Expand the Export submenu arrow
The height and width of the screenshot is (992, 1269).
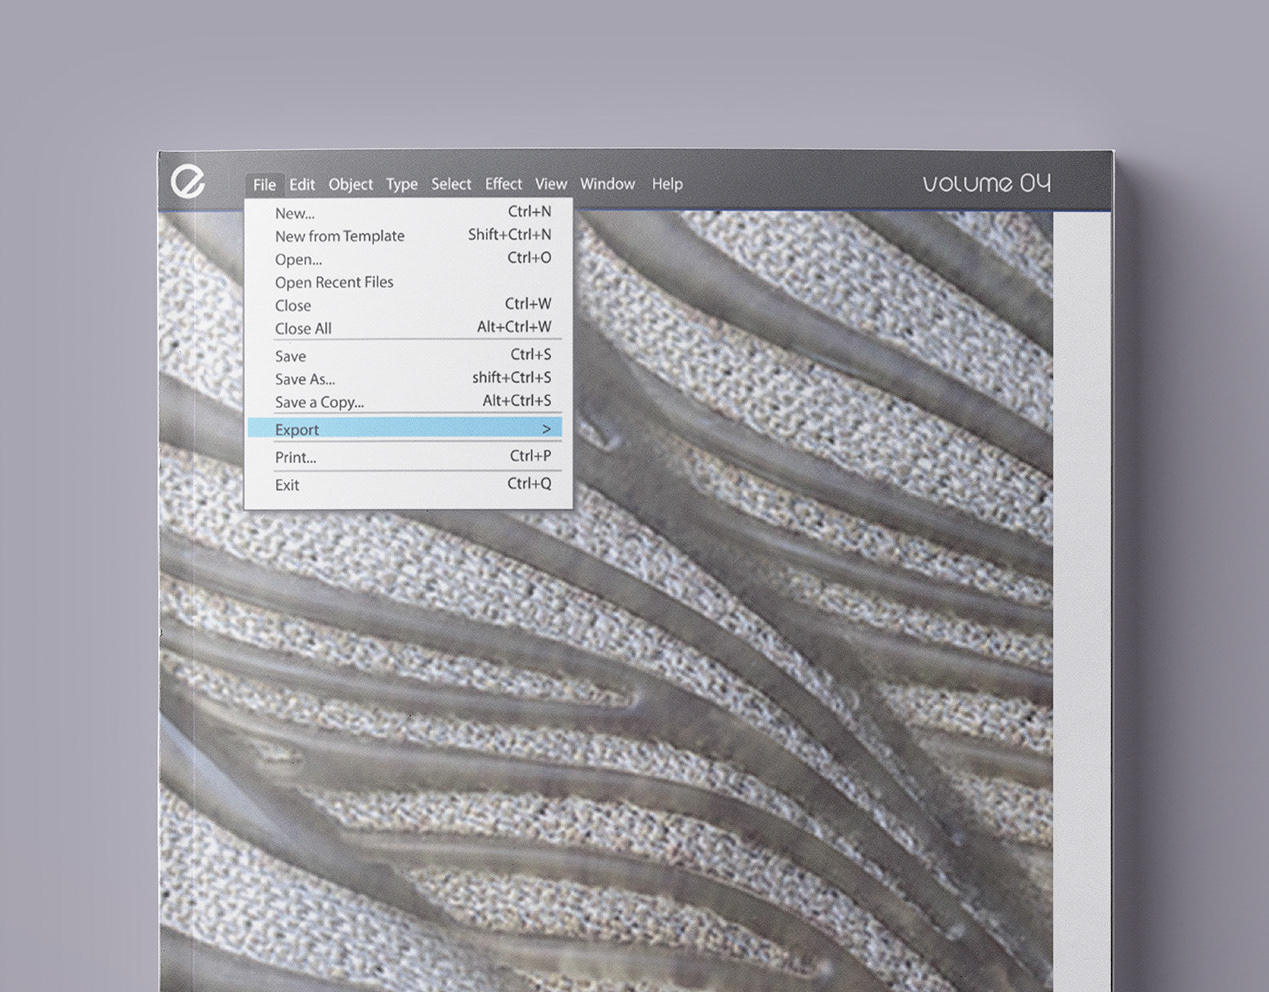click(x=546, y=429)
